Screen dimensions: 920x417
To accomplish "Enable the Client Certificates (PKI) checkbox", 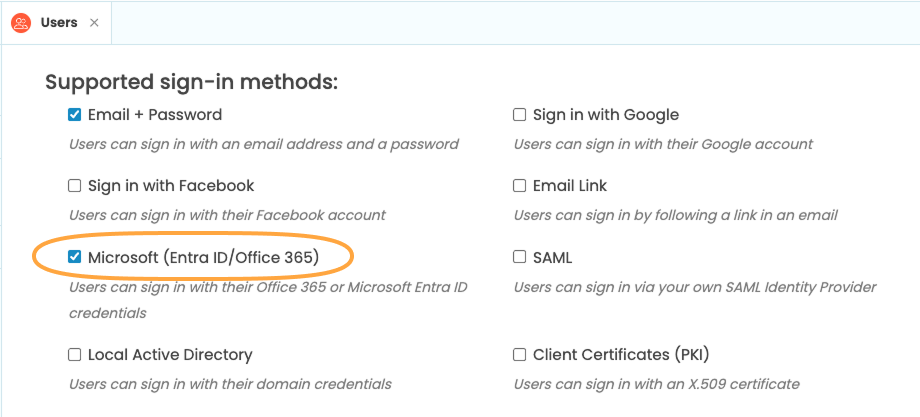I will (x=520, y=355).
